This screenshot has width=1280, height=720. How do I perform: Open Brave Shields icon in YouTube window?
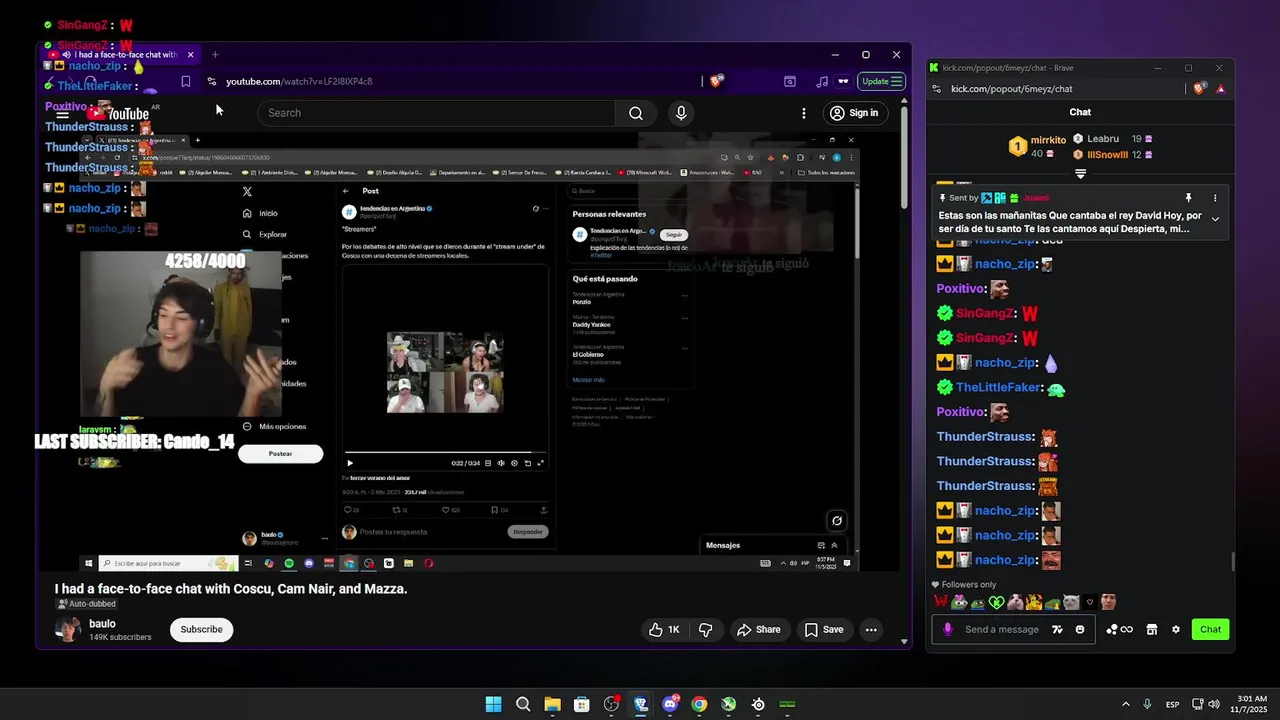[716, 81]
